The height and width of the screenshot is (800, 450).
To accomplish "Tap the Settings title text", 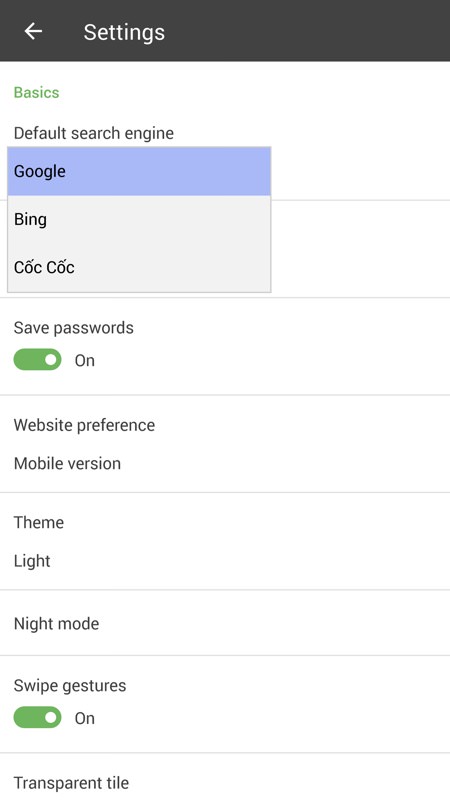I will (x=124, y=32).
